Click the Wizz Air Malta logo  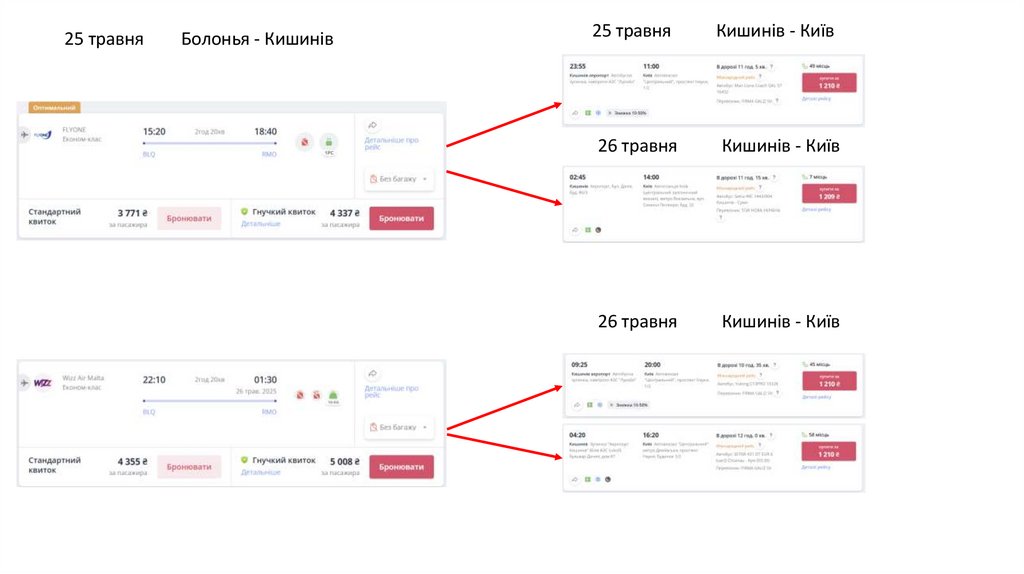tap(42, 382)
